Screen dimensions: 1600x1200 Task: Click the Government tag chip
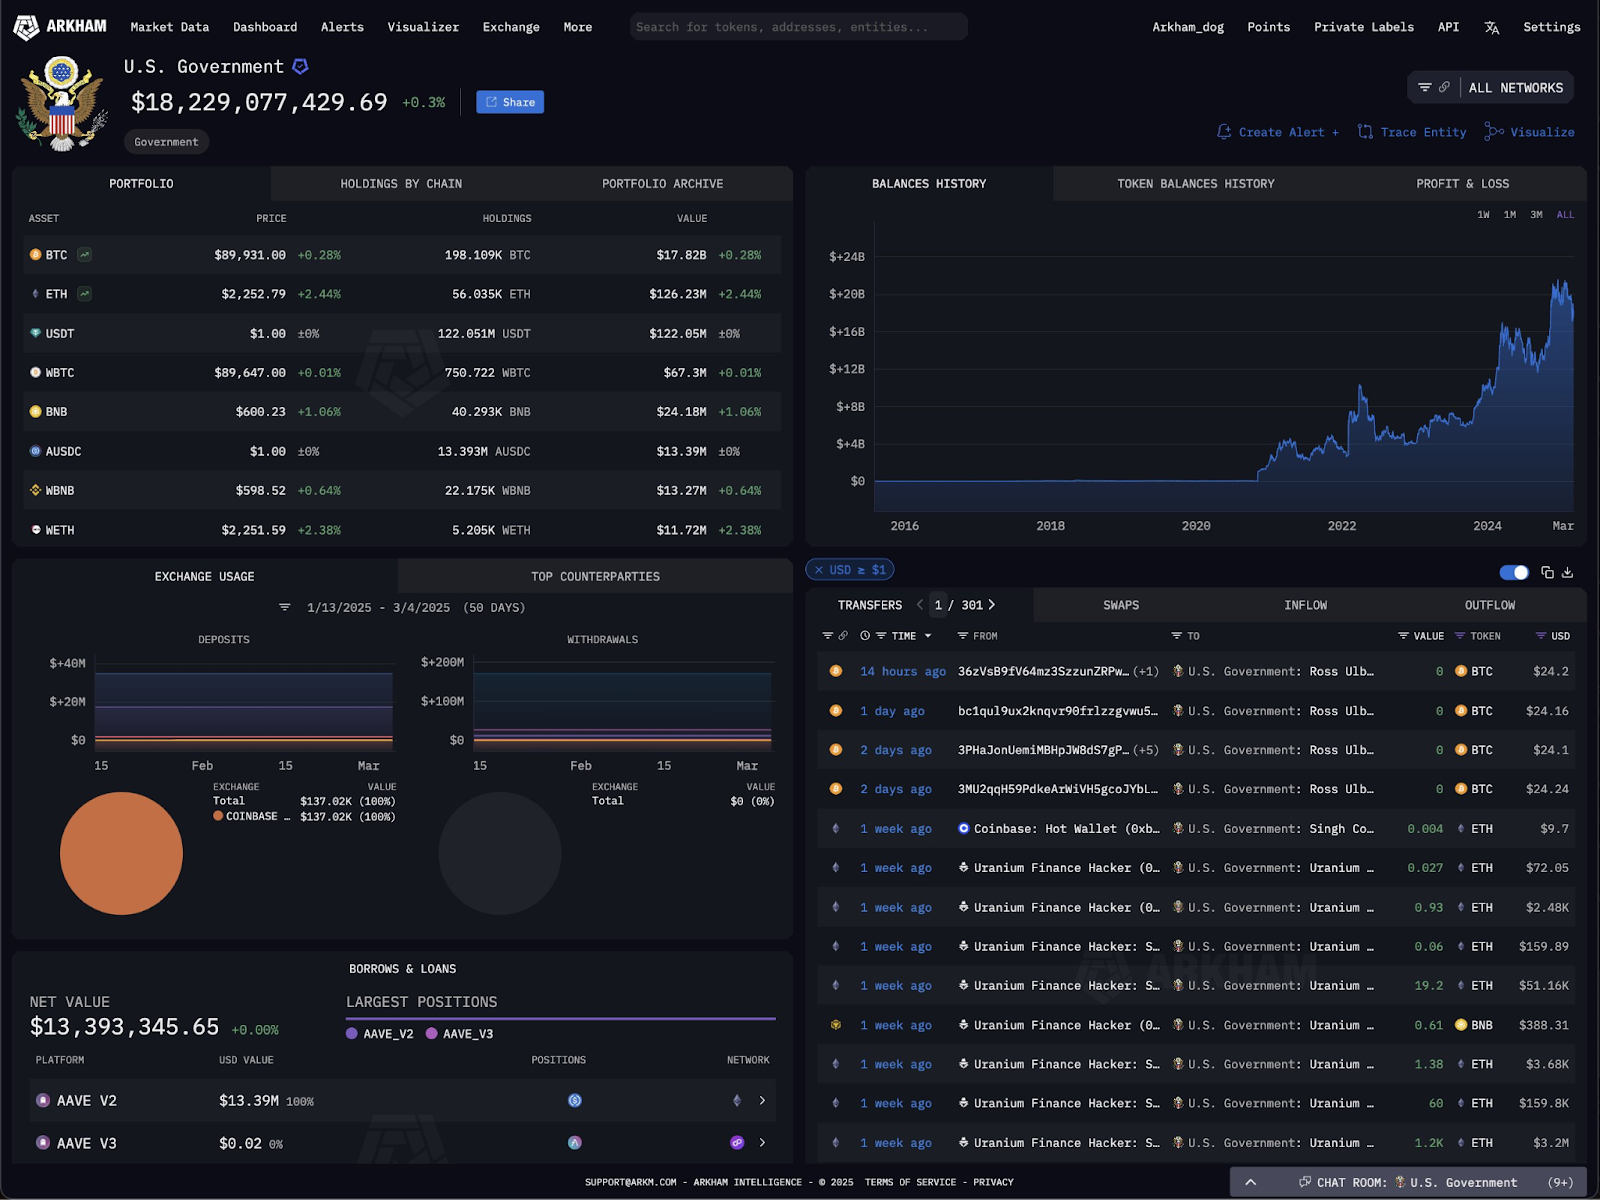(x=166, y=142)
